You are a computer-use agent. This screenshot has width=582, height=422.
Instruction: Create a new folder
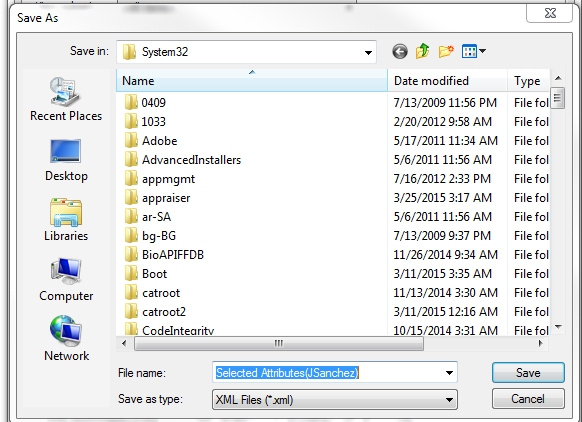click(x=446, y=51)
